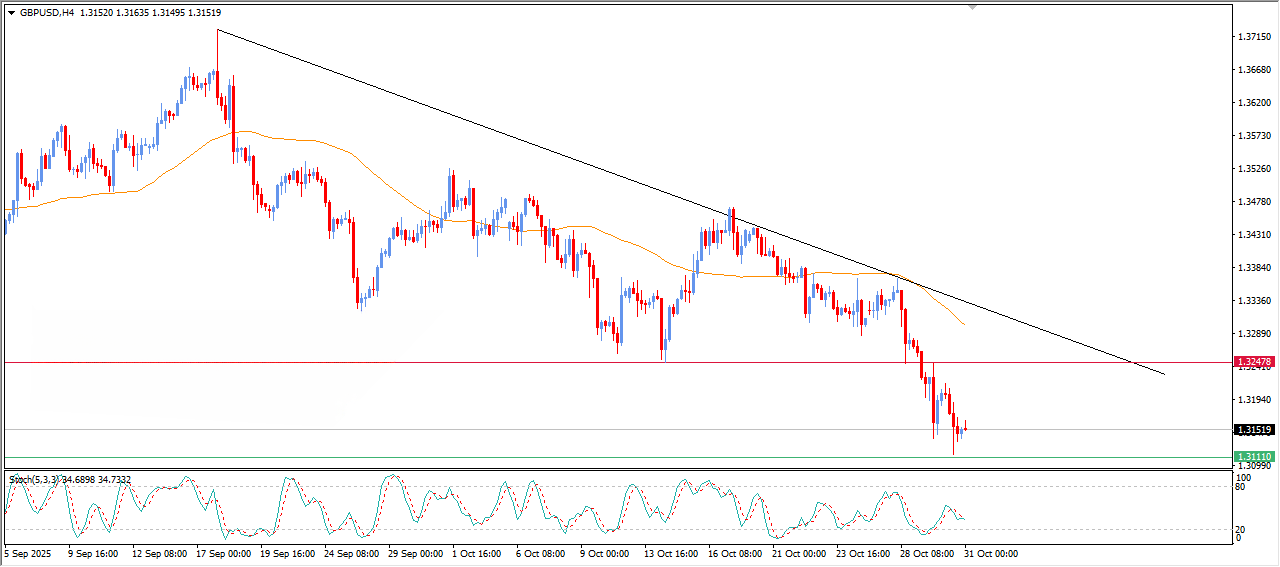The height and width of the screenshot is (567, 1280).
Task: Click the 31 Oct 00:00 time axis label
Action: [x=991, y=553]
